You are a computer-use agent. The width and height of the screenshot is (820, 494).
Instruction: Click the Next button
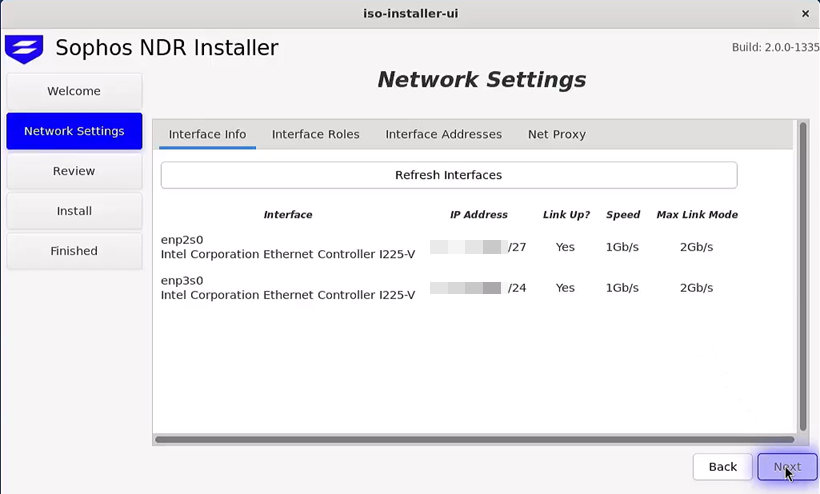[x=787, y=467]
